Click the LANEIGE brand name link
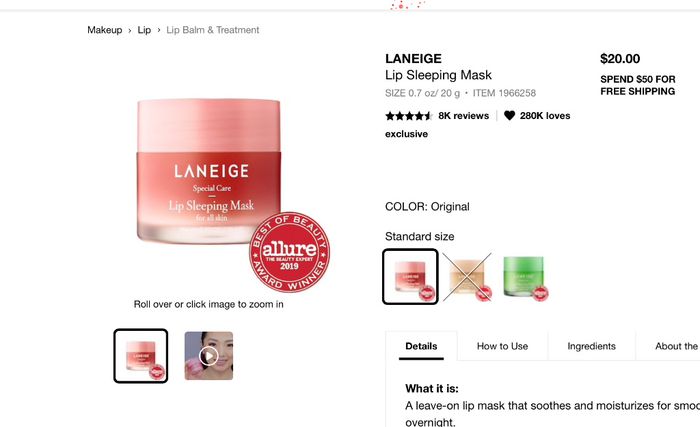This screenshot has width=700, height=427. pos(413,59)
